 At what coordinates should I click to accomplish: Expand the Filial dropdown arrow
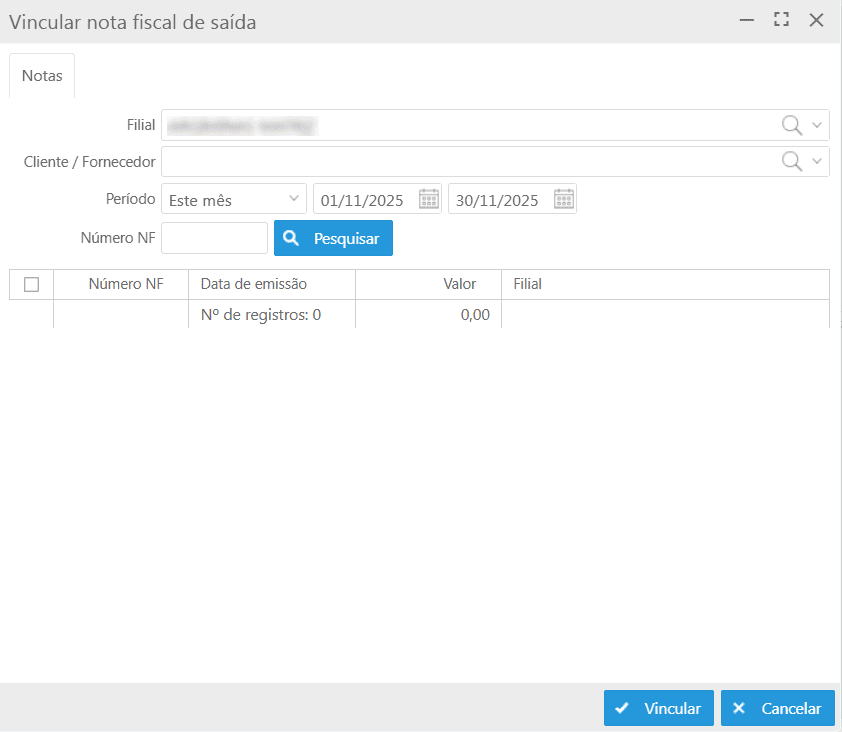(817, 125)
